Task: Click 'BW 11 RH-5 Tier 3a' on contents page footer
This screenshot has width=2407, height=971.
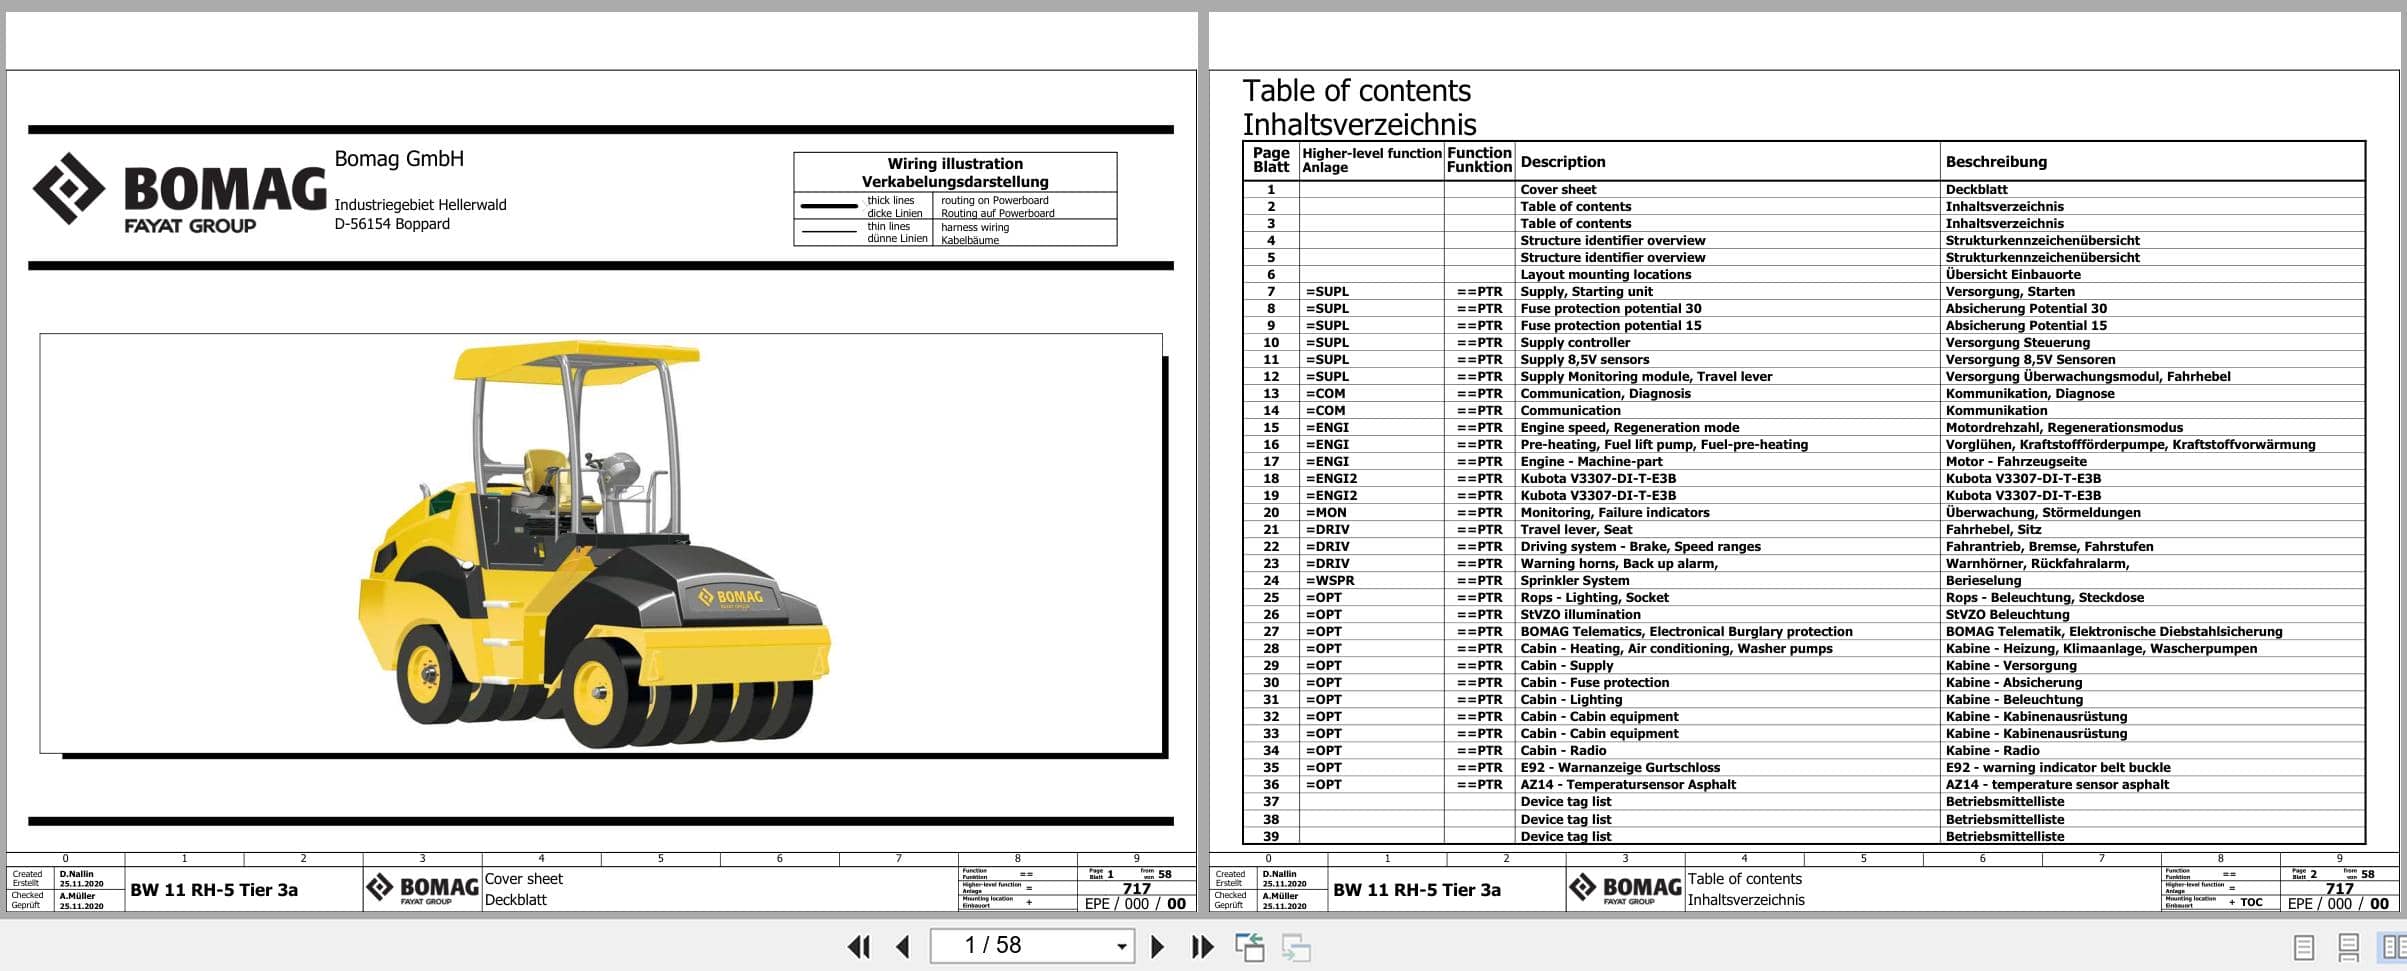Action: tap(1417, 890)
